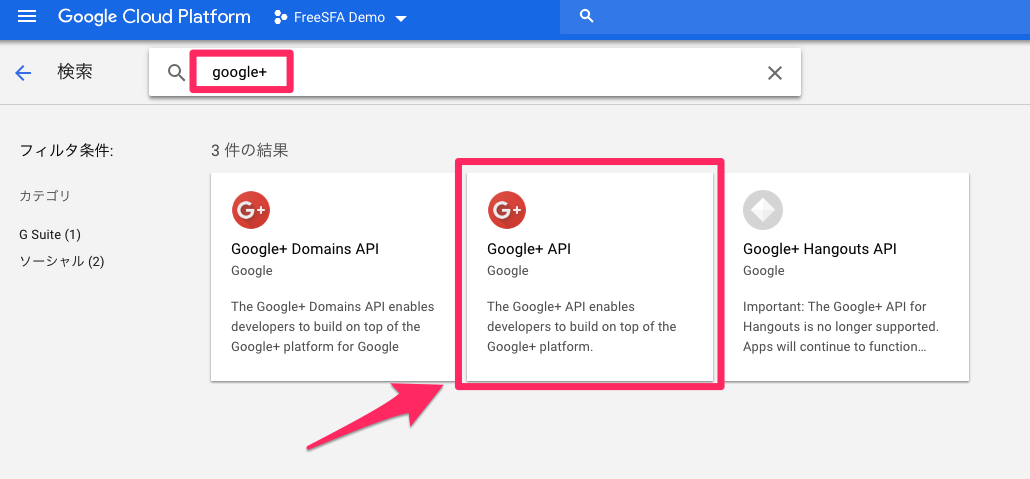This screenshot has width=1030, height=479.
Task: Click the Google Cloud Platform title
Action: (154, 17)
